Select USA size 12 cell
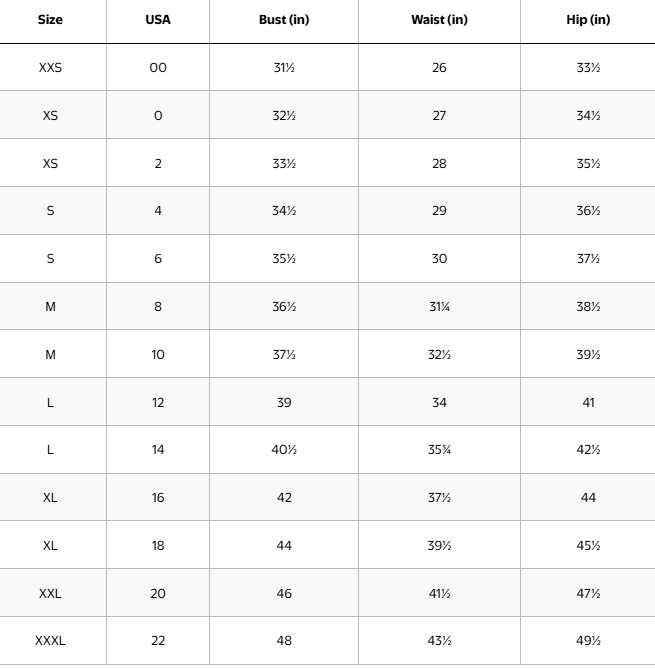Viewport: 655px width, 670px height. pyautogui.click(x=158, y=402)
